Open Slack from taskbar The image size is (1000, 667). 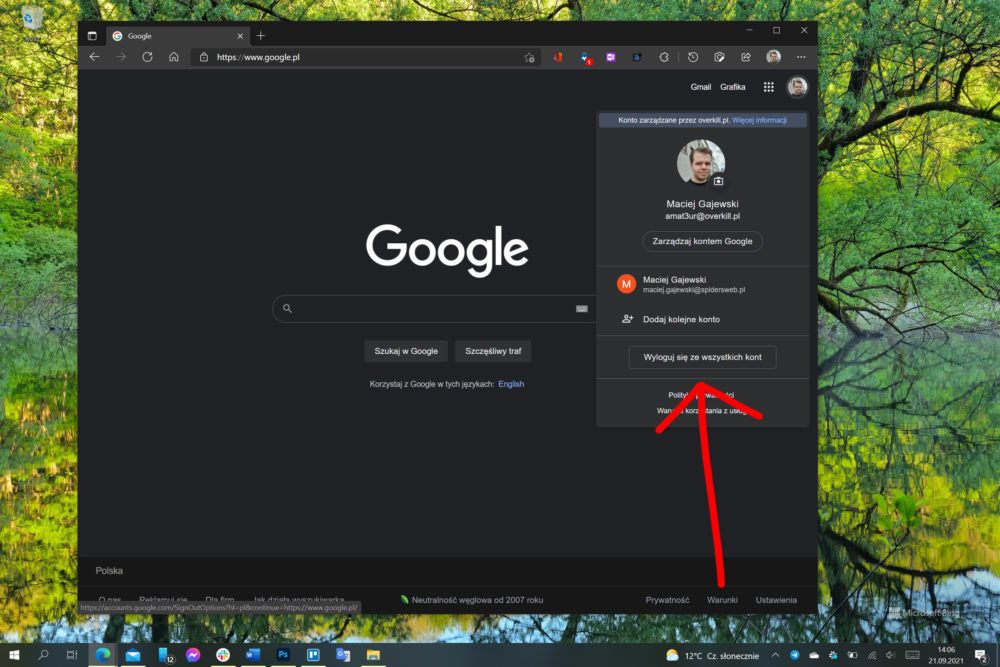point(223,655)
